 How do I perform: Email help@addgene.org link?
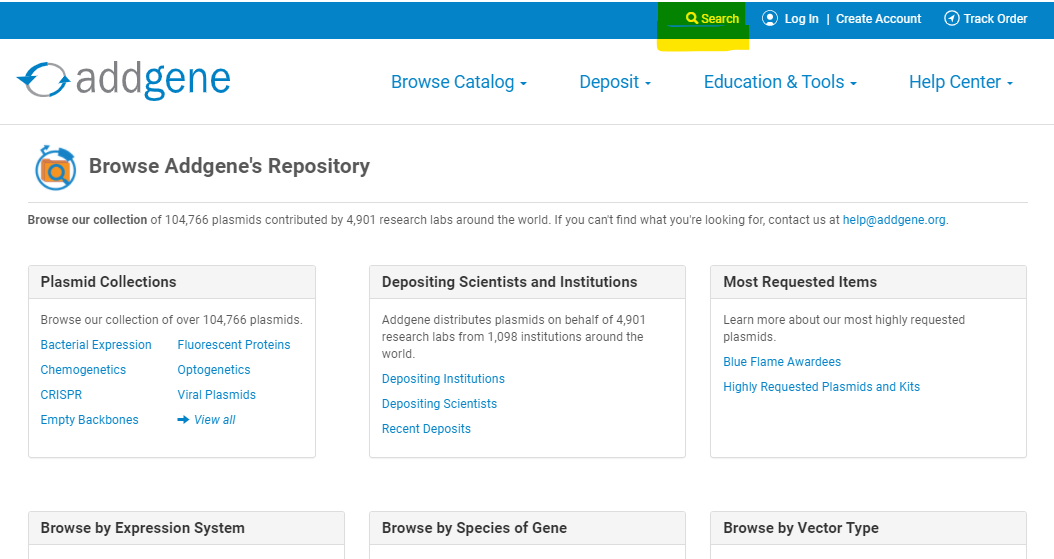click(x=894, y=220)
